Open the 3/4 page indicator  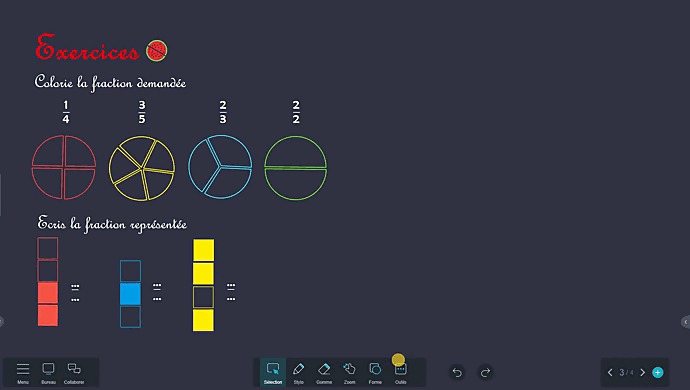pyautogui.click(x=626, y=372)
